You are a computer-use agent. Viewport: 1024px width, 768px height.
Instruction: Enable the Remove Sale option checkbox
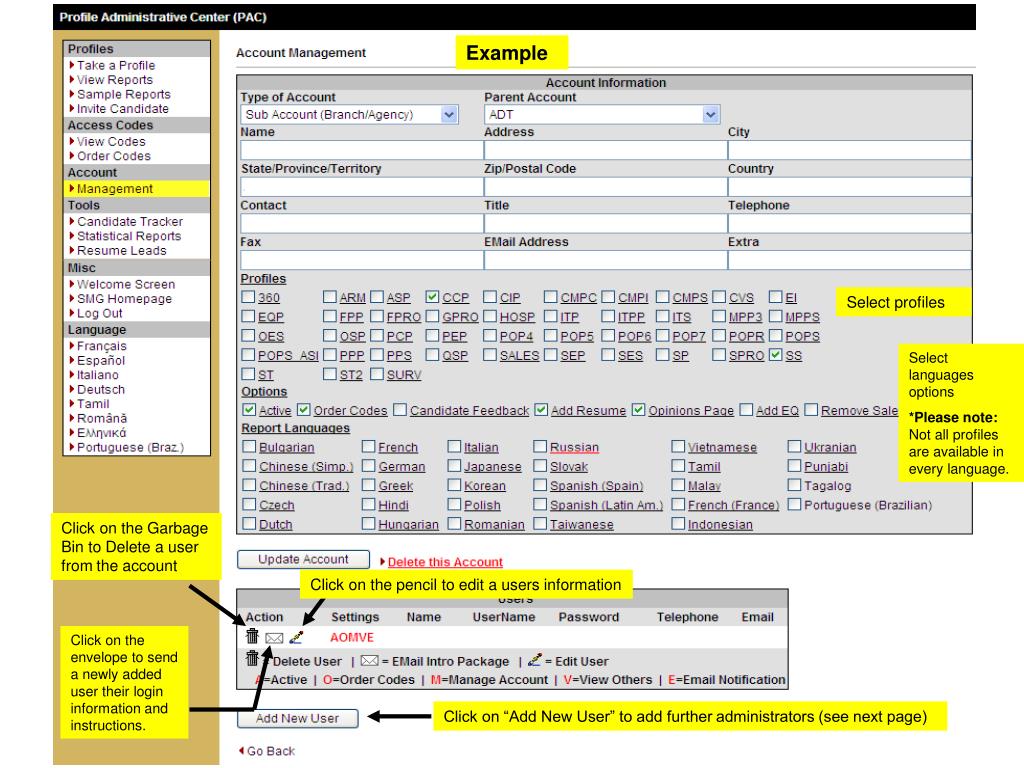(811, 409)
